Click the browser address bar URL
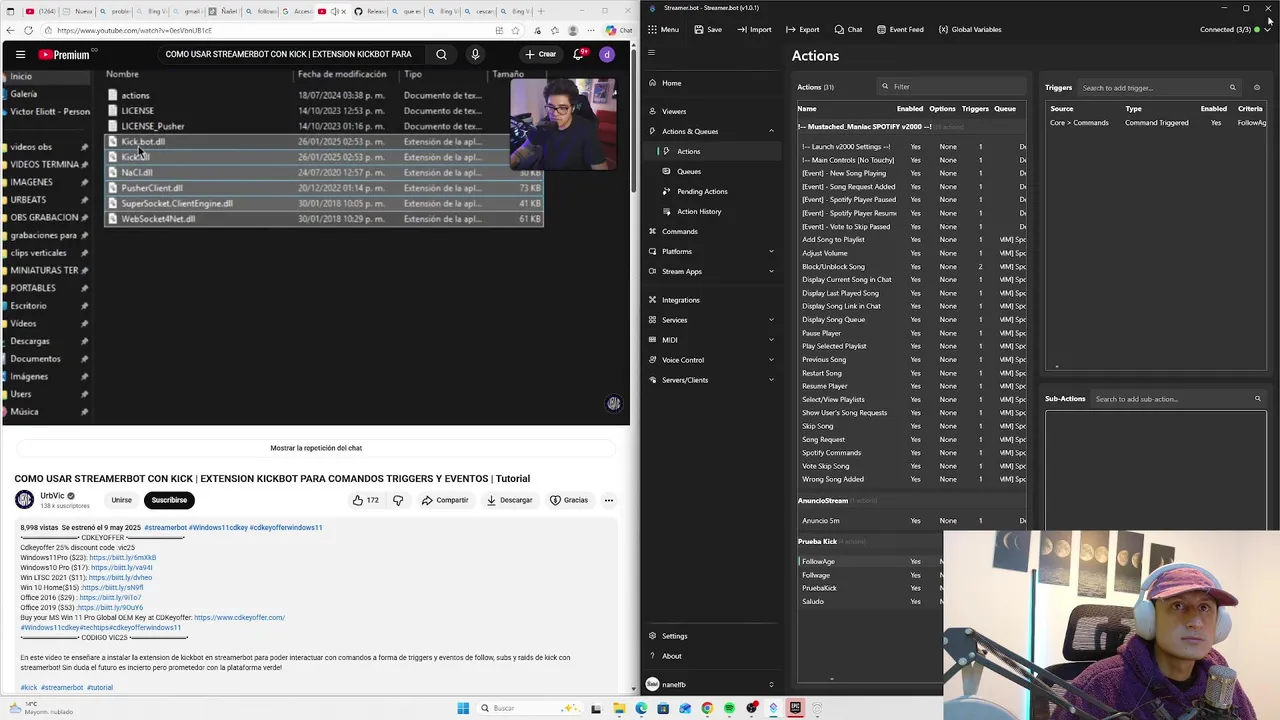This screenshot has height=720, width=1280. point(134,31)
